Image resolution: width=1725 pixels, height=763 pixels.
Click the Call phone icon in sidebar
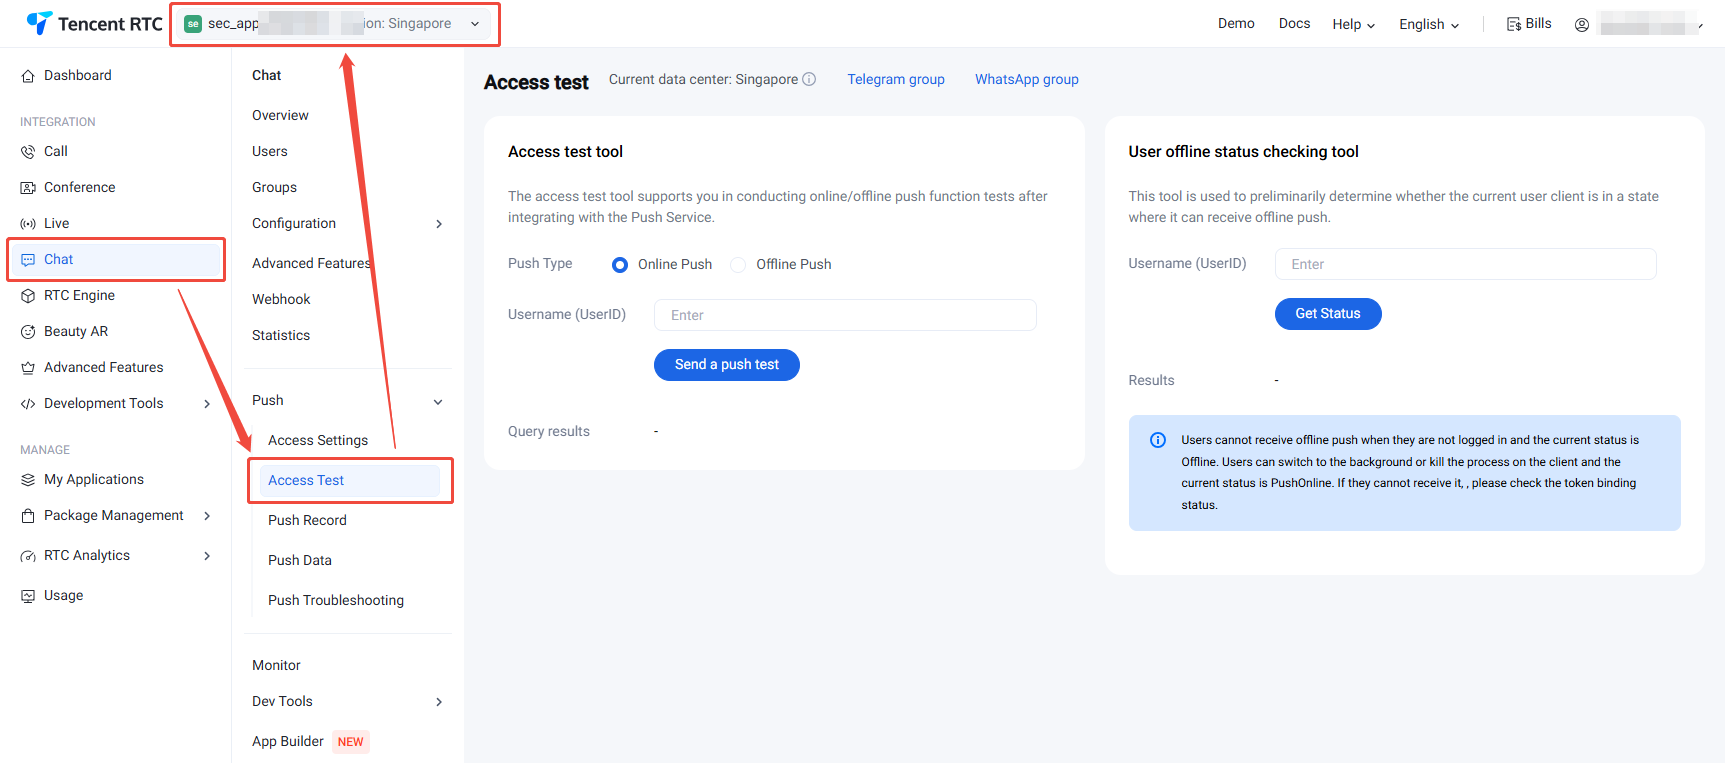click(x=28, y=152)
